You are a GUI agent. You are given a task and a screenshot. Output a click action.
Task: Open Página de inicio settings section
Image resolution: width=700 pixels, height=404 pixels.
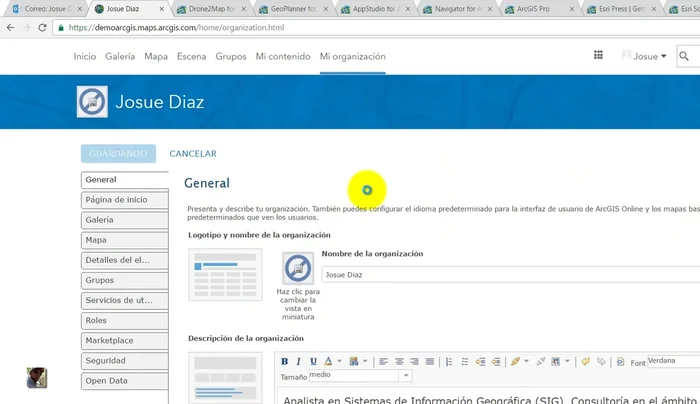pos(125,200)
